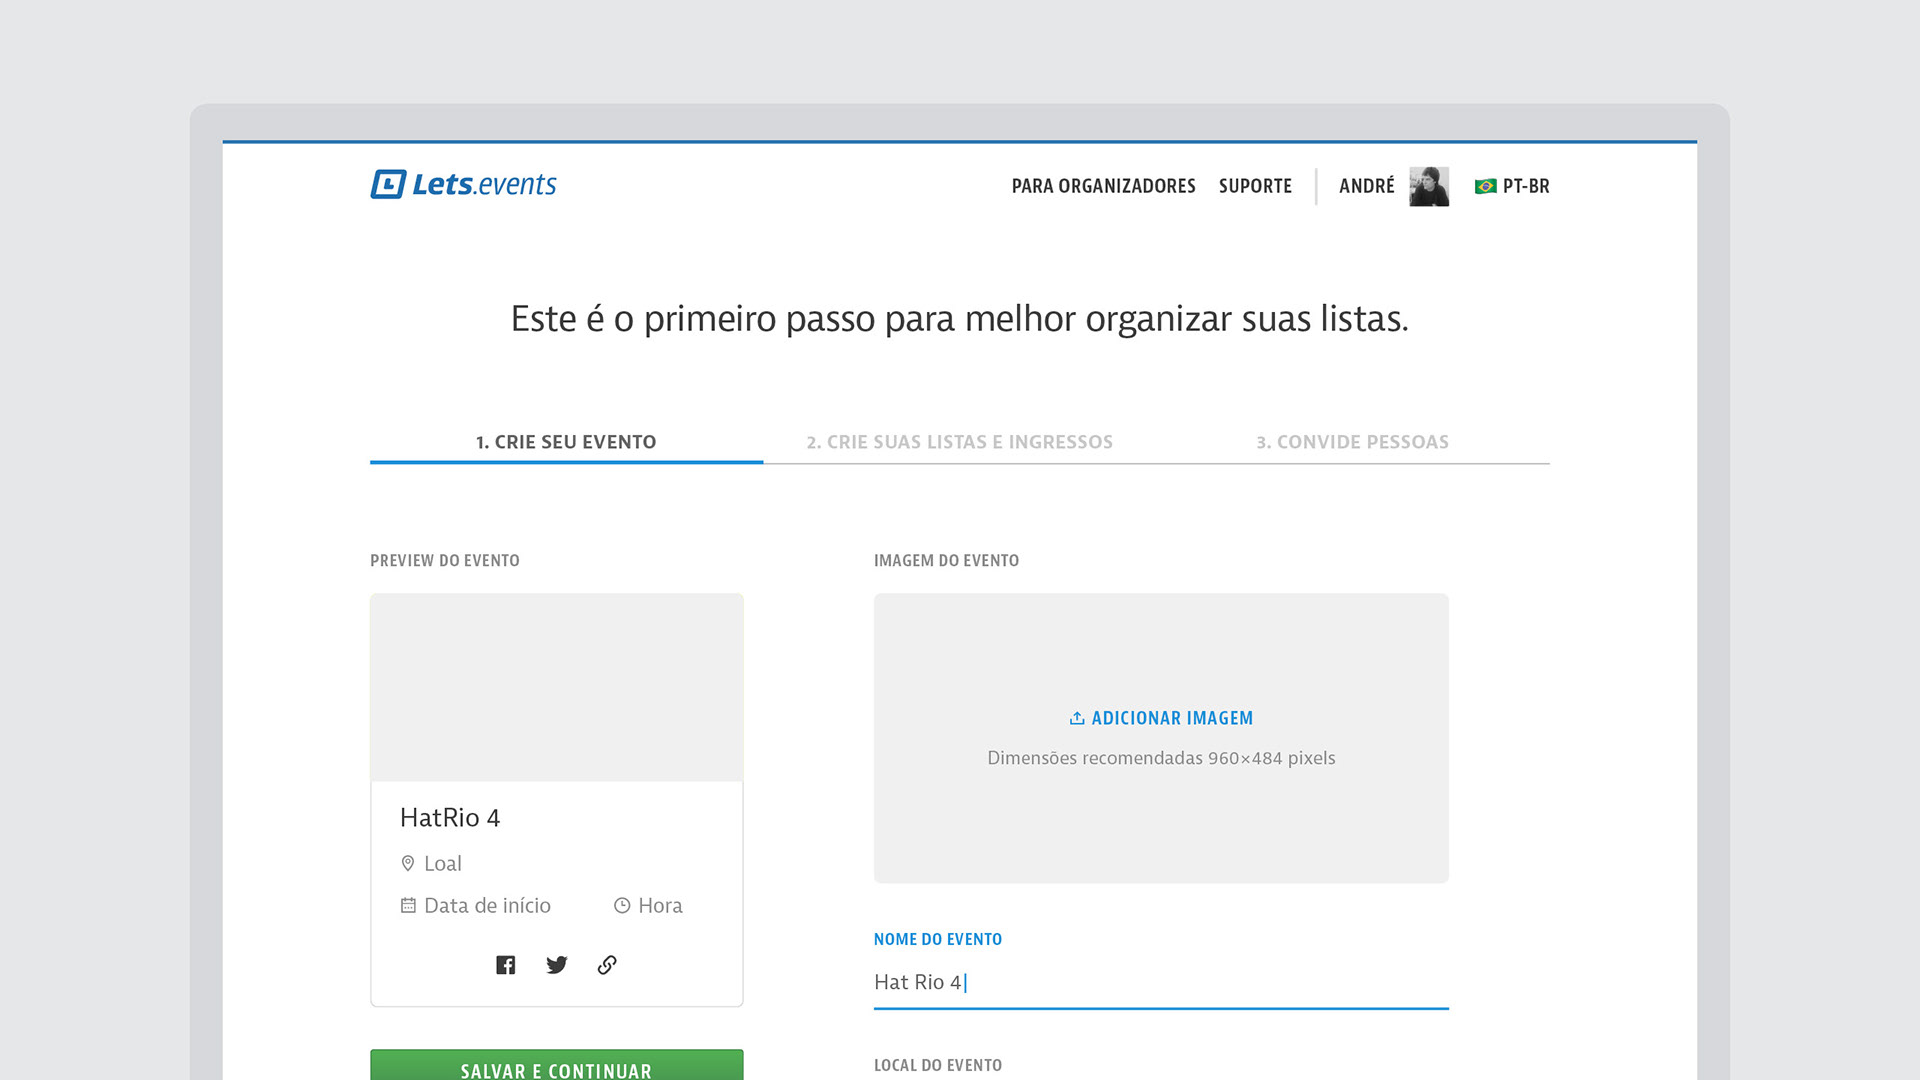Copy event link with chain icon
The image size is (1920, 1080).
pyautogui.click(x=607, y=965)
